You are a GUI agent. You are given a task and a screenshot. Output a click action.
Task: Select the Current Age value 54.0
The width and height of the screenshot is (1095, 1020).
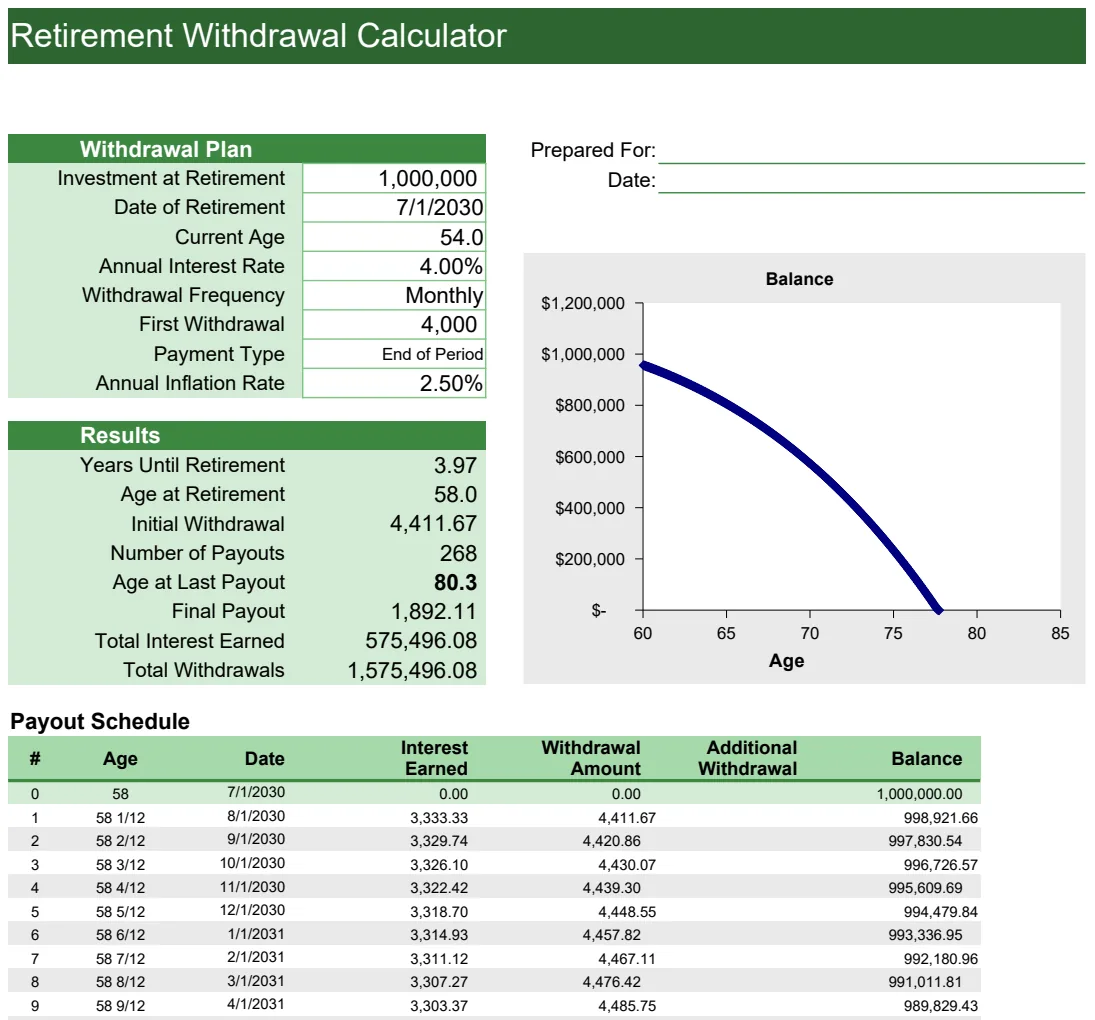[x=394, y=237]
